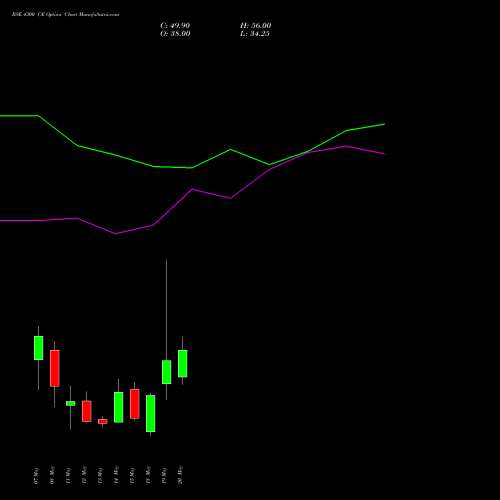
Task: Select the 15 May date label
Action: point(132,475)
